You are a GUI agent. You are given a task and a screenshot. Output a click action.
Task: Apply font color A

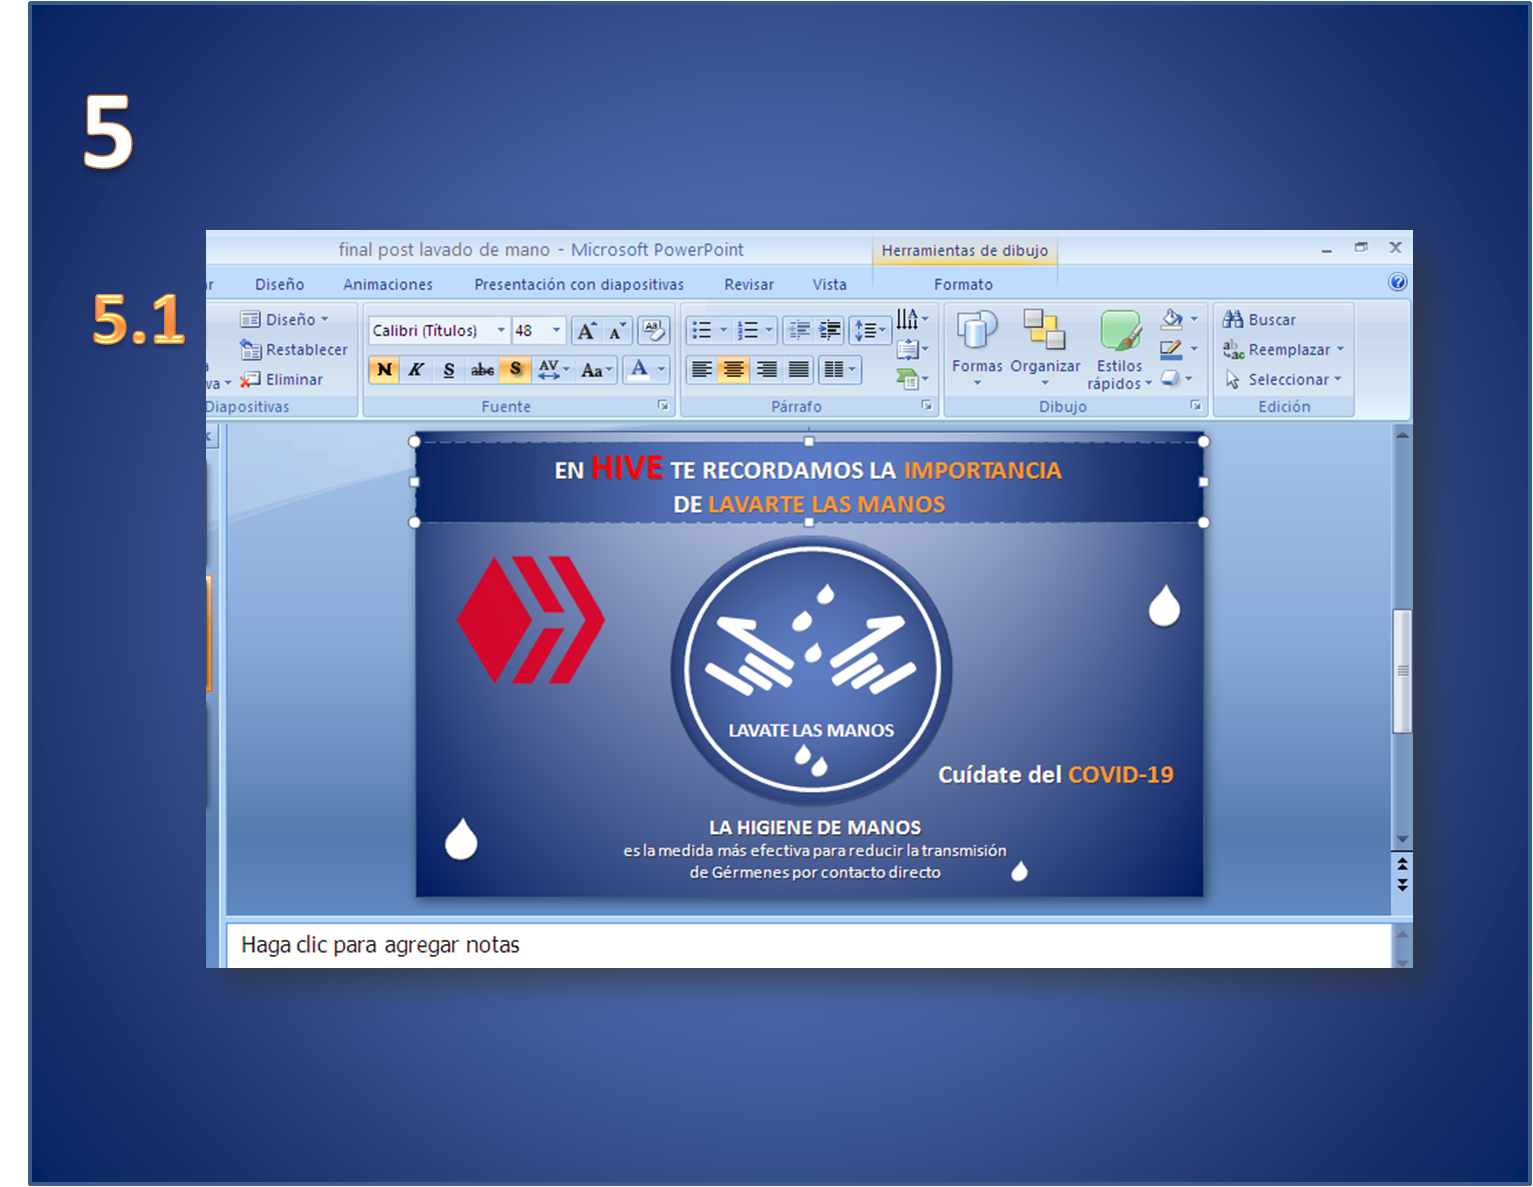(639, 369)
